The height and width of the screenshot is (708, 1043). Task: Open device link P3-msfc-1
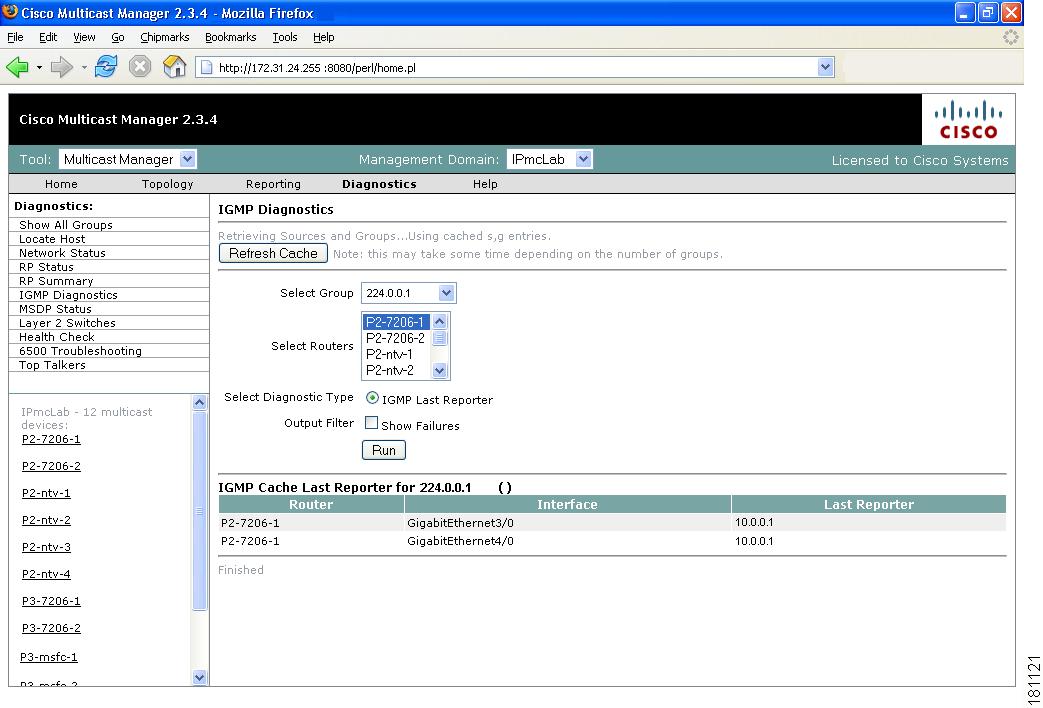coord(49,657)
